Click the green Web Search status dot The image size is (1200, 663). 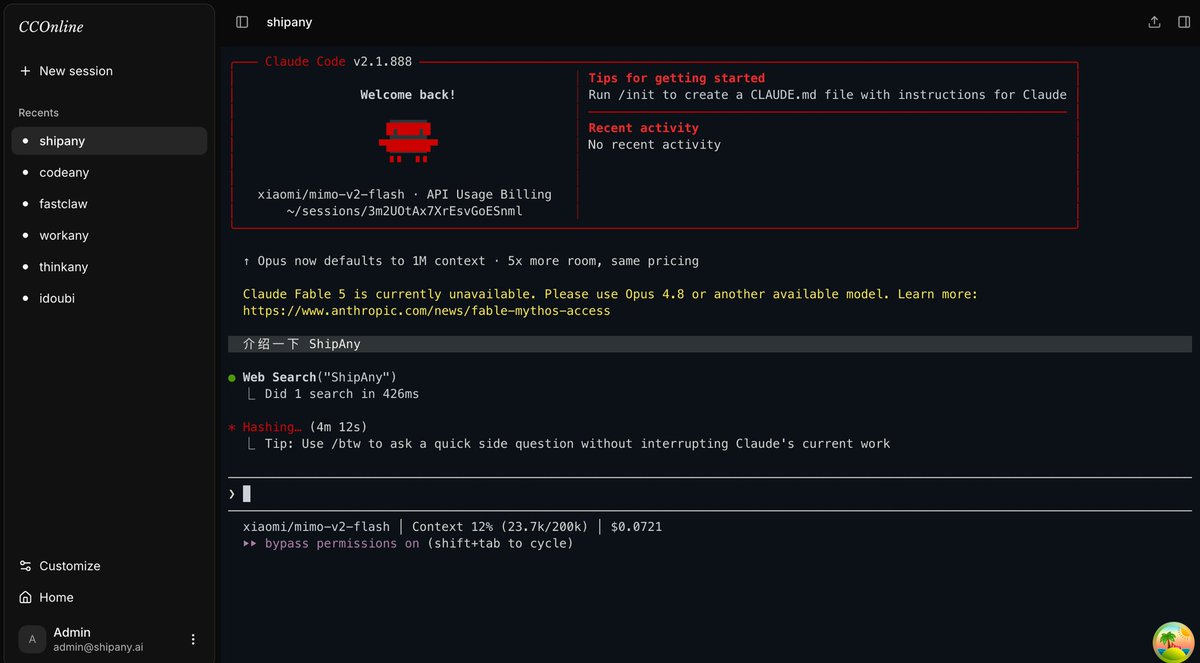pyautogui.click(x=232, y=378)
